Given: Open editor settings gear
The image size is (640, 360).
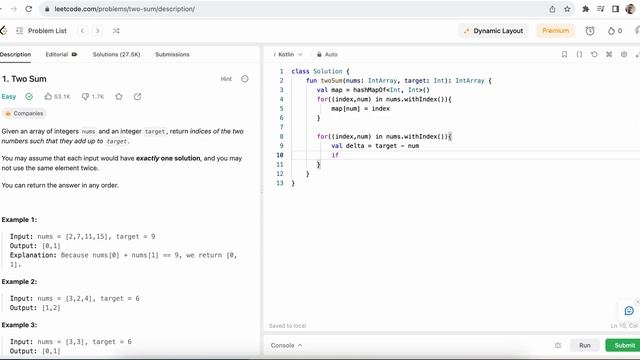Looking at the screenshot, I should 624,54.
